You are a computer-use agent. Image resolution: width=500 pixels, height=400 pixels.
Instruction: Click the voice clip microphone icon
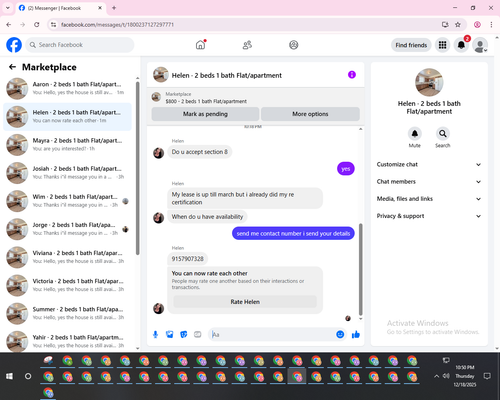click(155, 334)
